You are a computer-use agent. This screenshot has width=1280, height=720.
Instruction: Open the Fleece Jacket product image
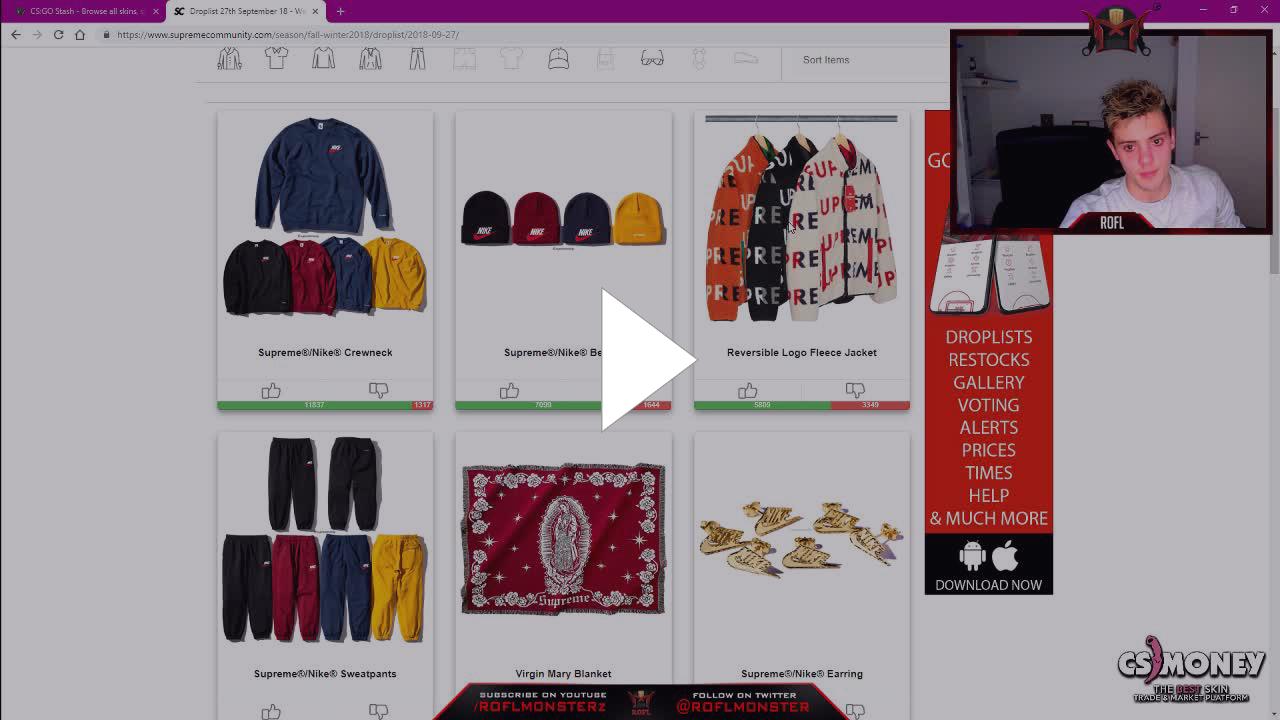(x=802, y=218)
